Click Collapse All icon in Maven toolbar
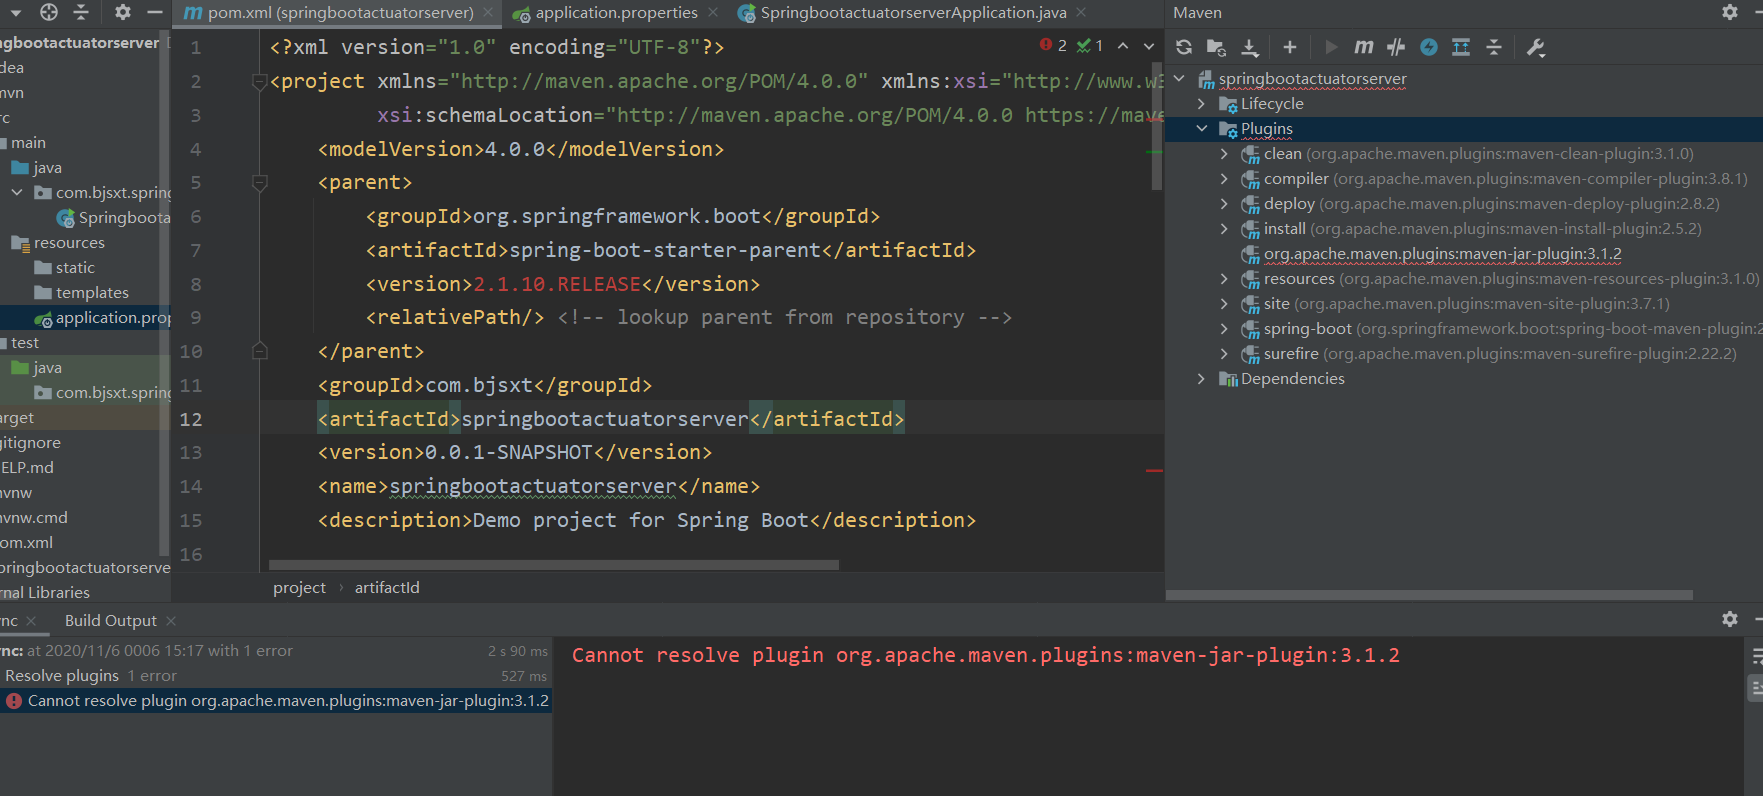This screenshot has width=1763, height=796. 1494,47
